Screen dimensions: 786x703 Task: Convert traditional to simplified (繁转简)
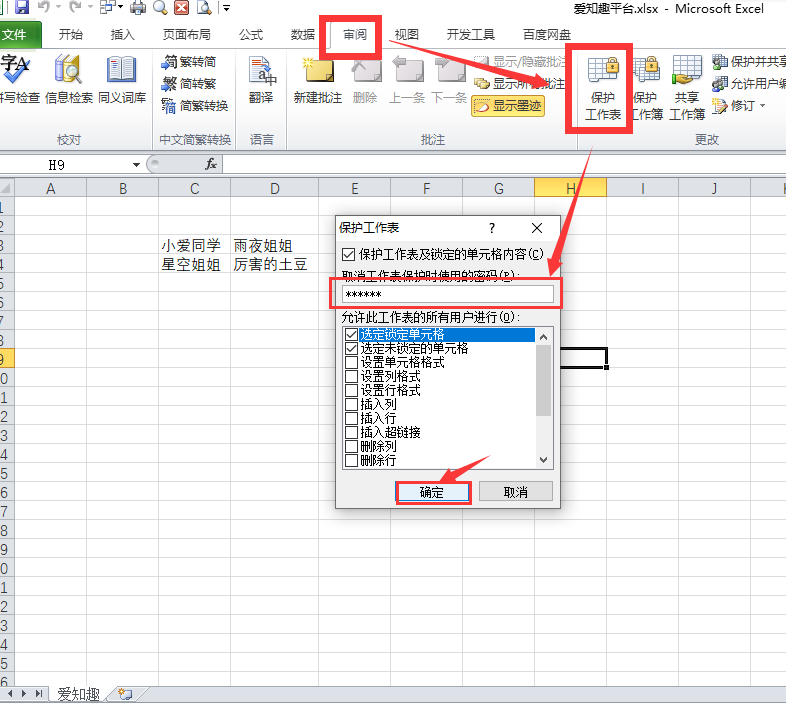tap(189, 62)
